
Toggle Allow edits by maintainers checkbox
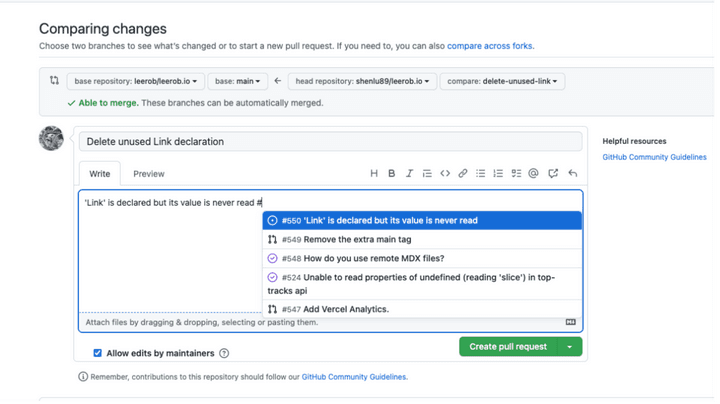[97, 353]
